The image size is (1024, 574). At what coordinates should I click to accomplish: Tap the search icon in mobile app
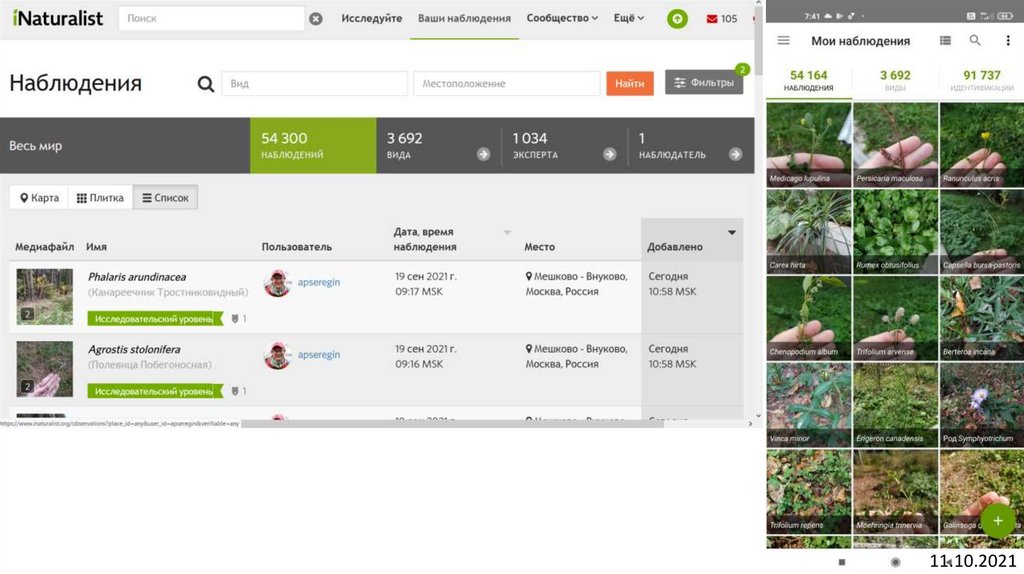[x=975, y=40]
